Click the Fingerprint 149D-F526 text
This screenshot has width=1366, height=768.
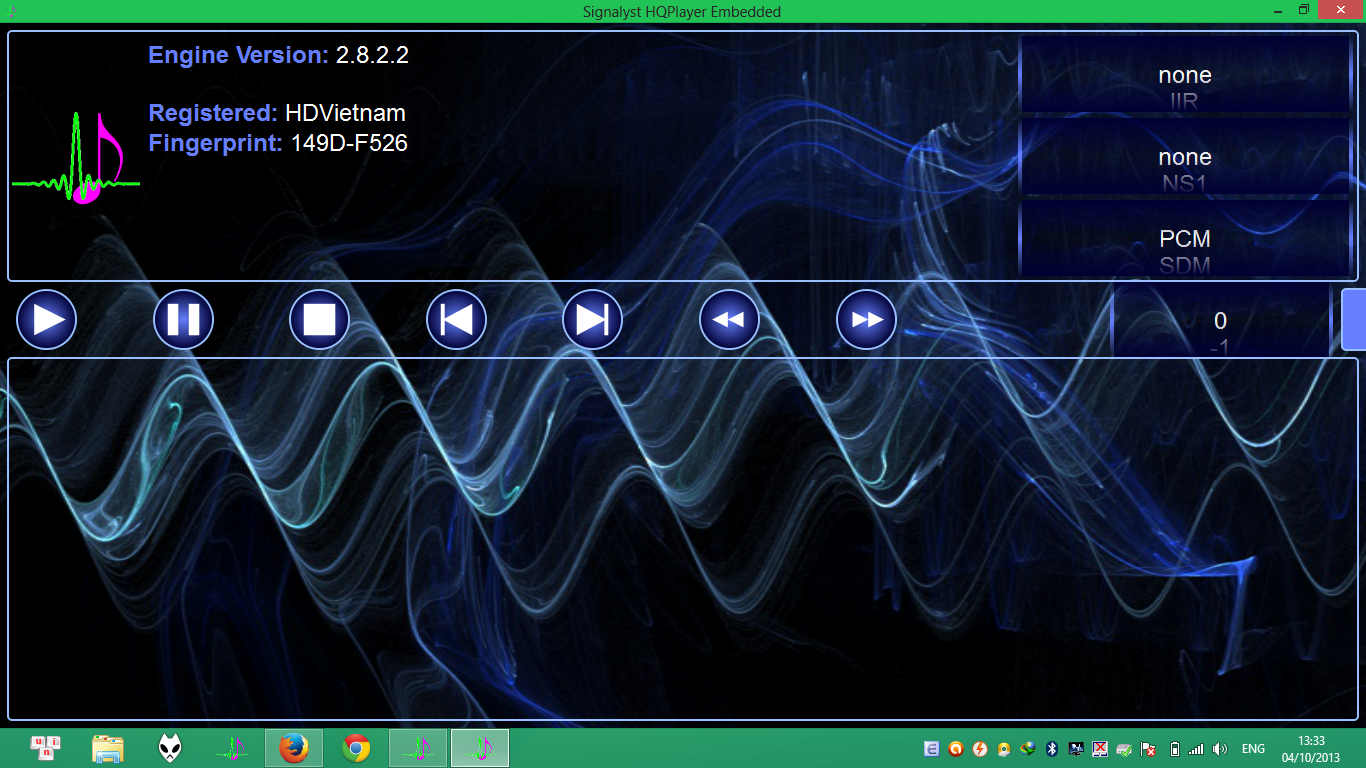point(278,143)
